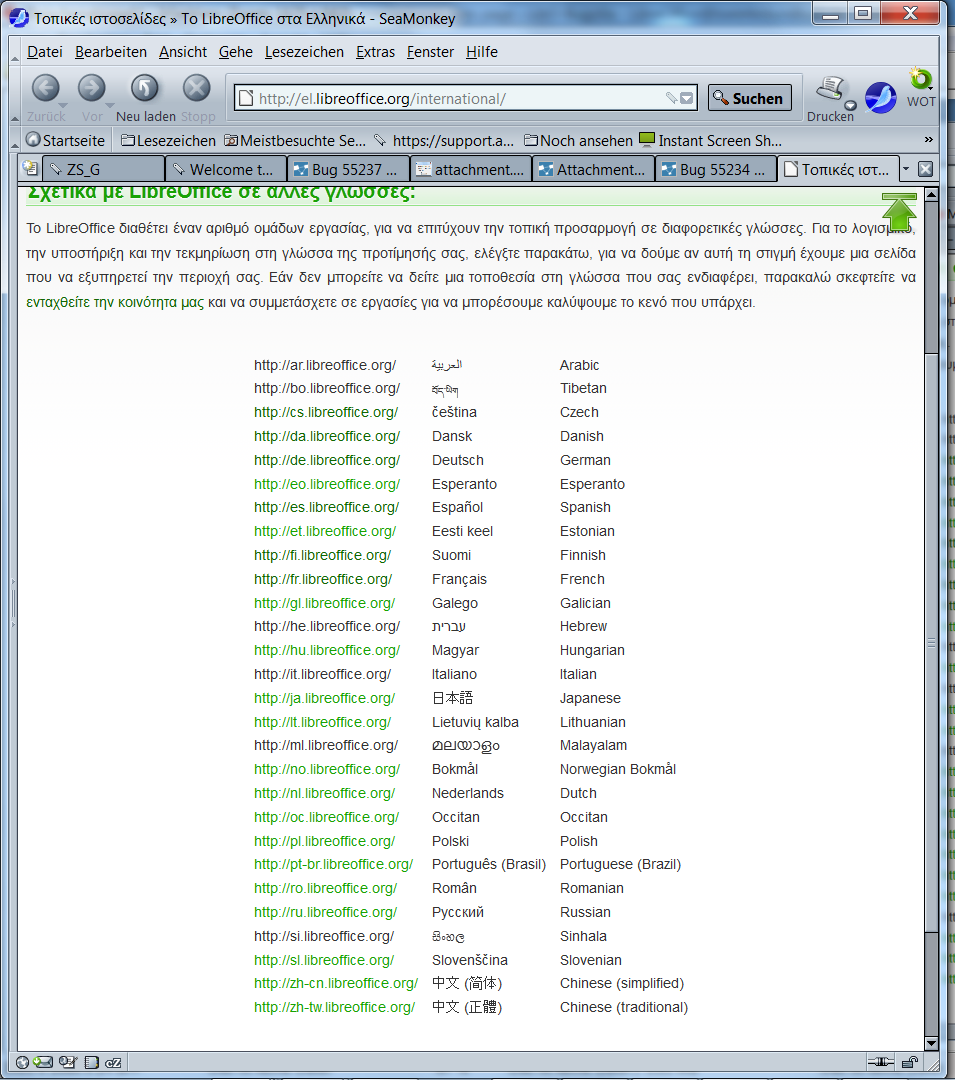The image size is (955, 1080).
Task: Click the WOT reputation icon
Action: coord(920,81)
